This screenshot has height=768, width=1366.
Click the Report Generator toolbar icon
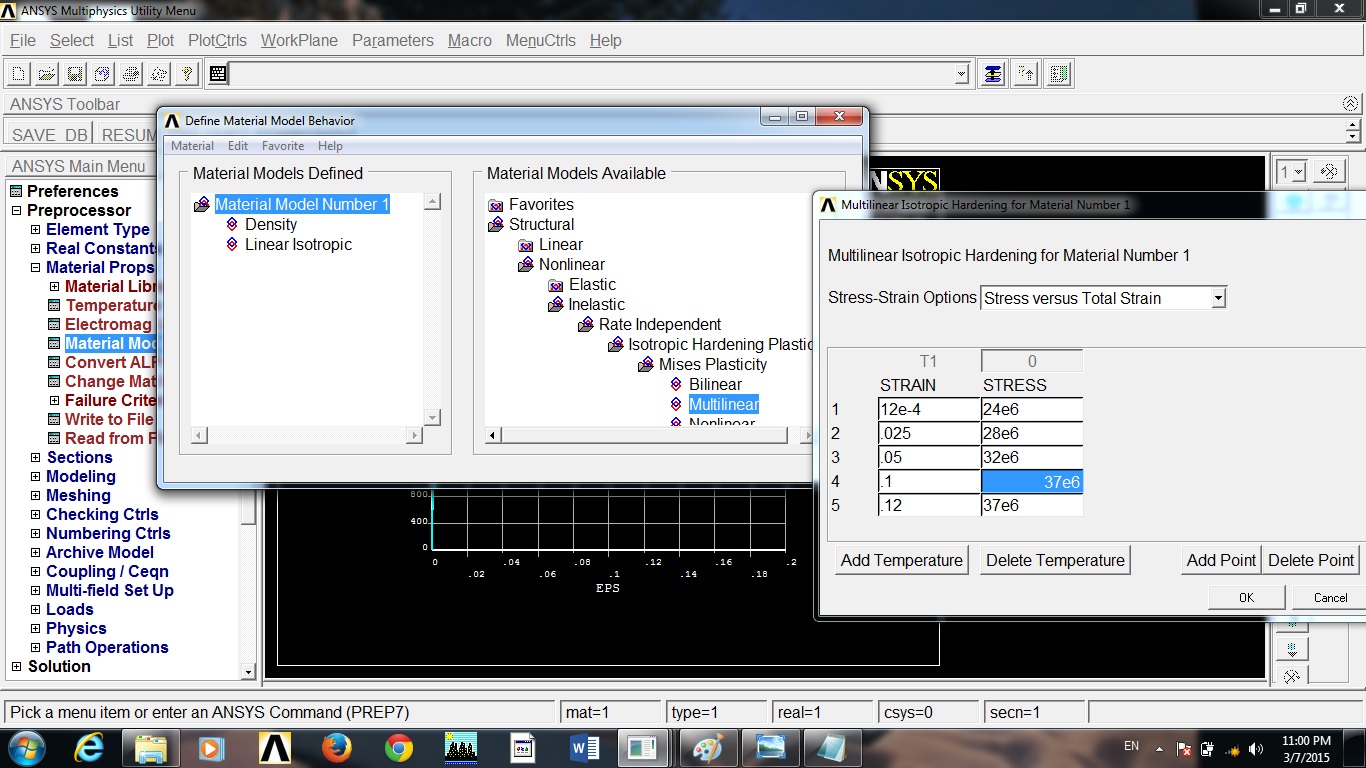click(158, 74)
